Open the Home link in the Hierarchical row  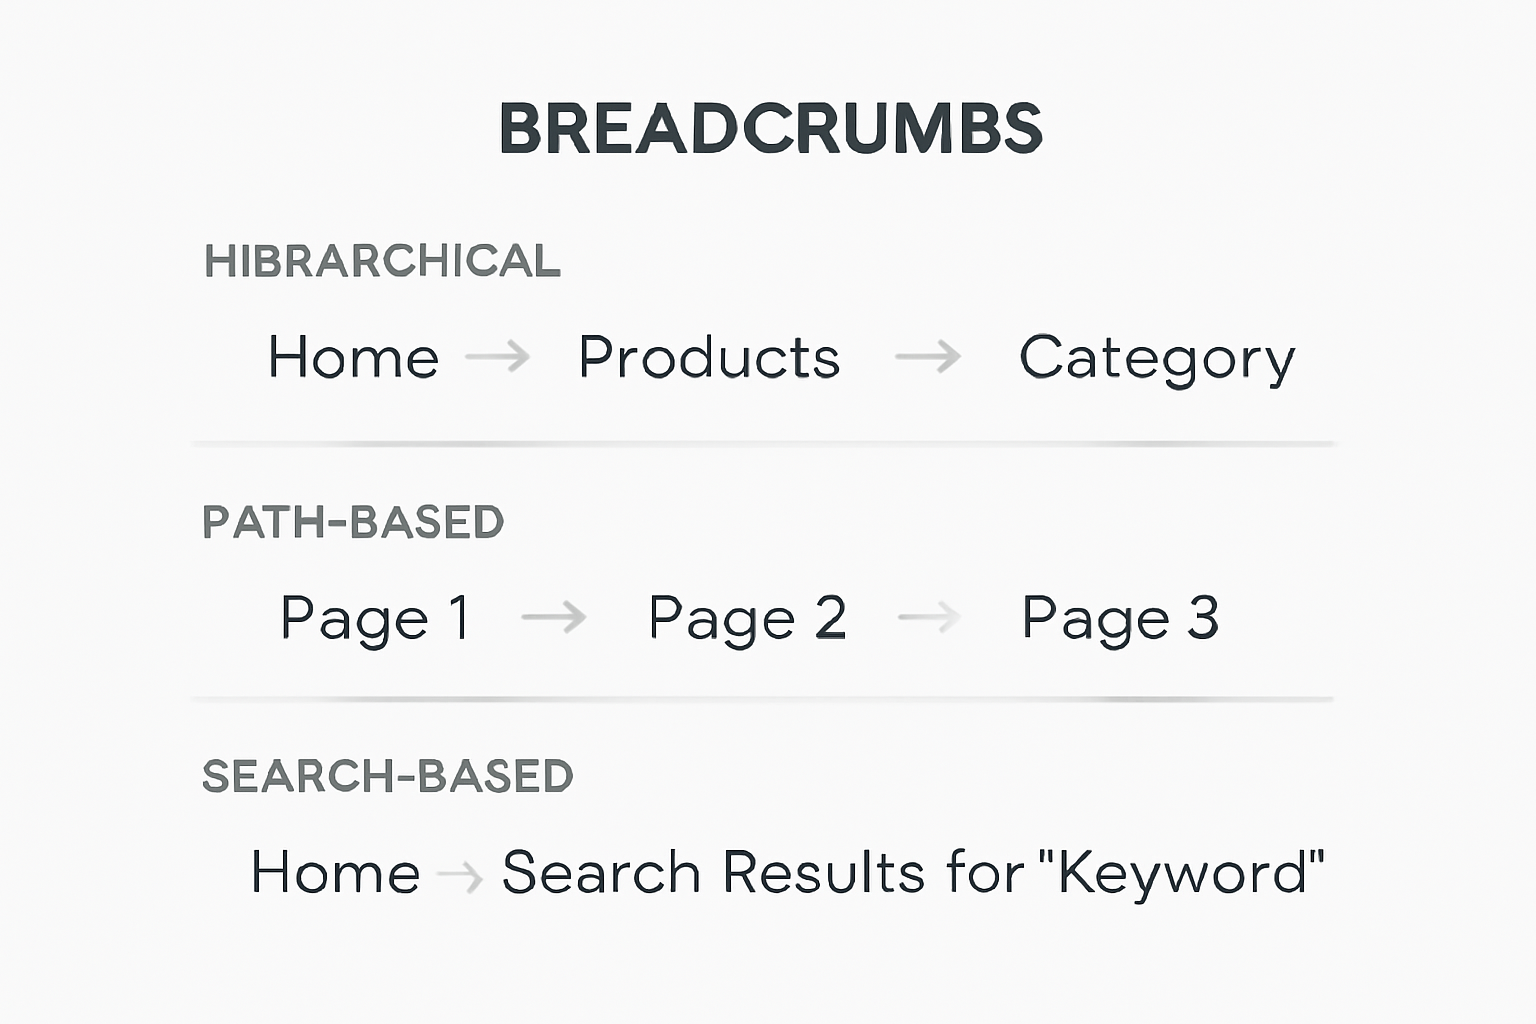(353, 357)
